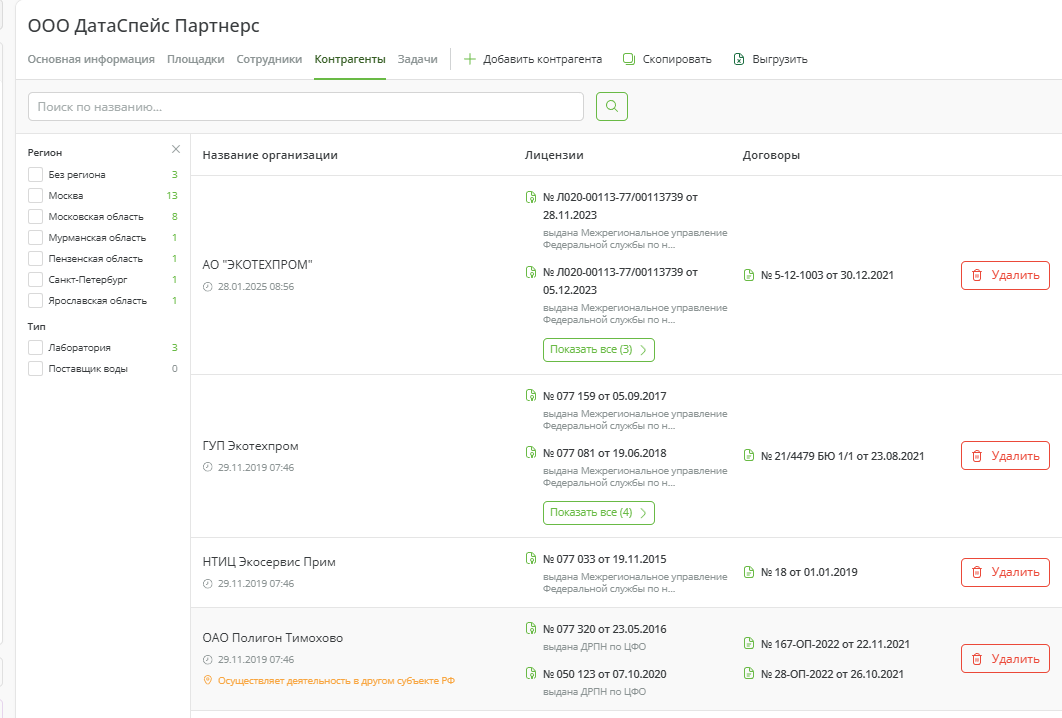Click the Excel export icon next to Выгрузить
1062x718 pixels.
coord(739,59)
